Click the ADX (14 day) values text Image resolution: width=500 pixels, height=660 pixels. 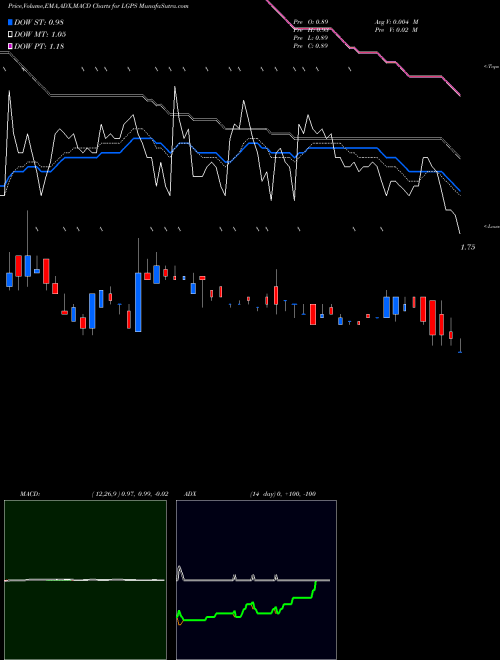(x=282, y=494)
